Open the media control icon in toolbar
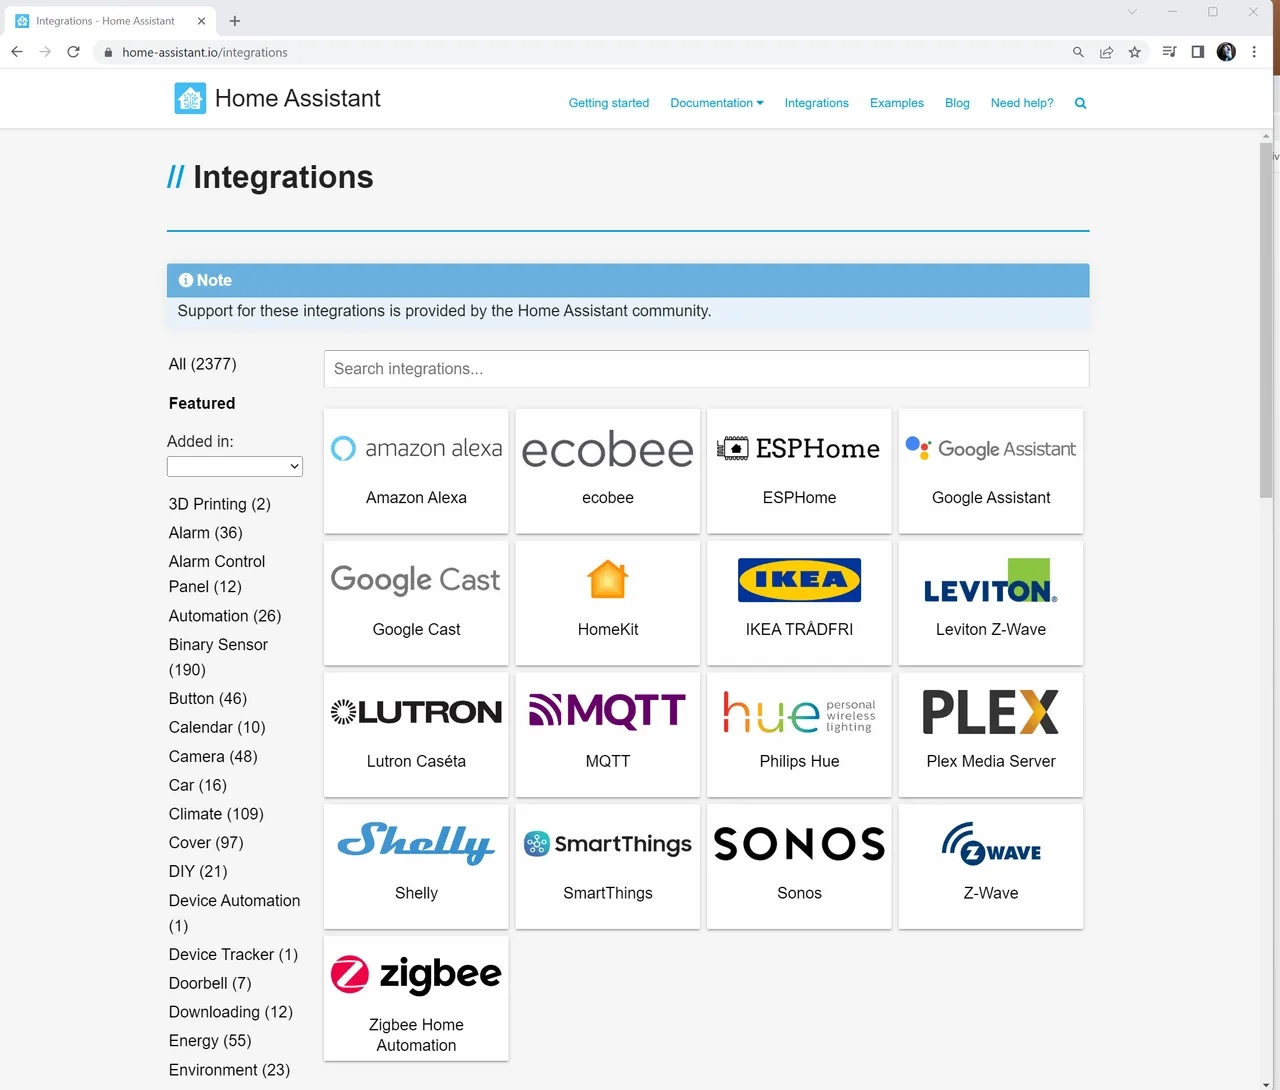The image size is (1280, 1090). pyautogui.click(x=1169, y=52)
